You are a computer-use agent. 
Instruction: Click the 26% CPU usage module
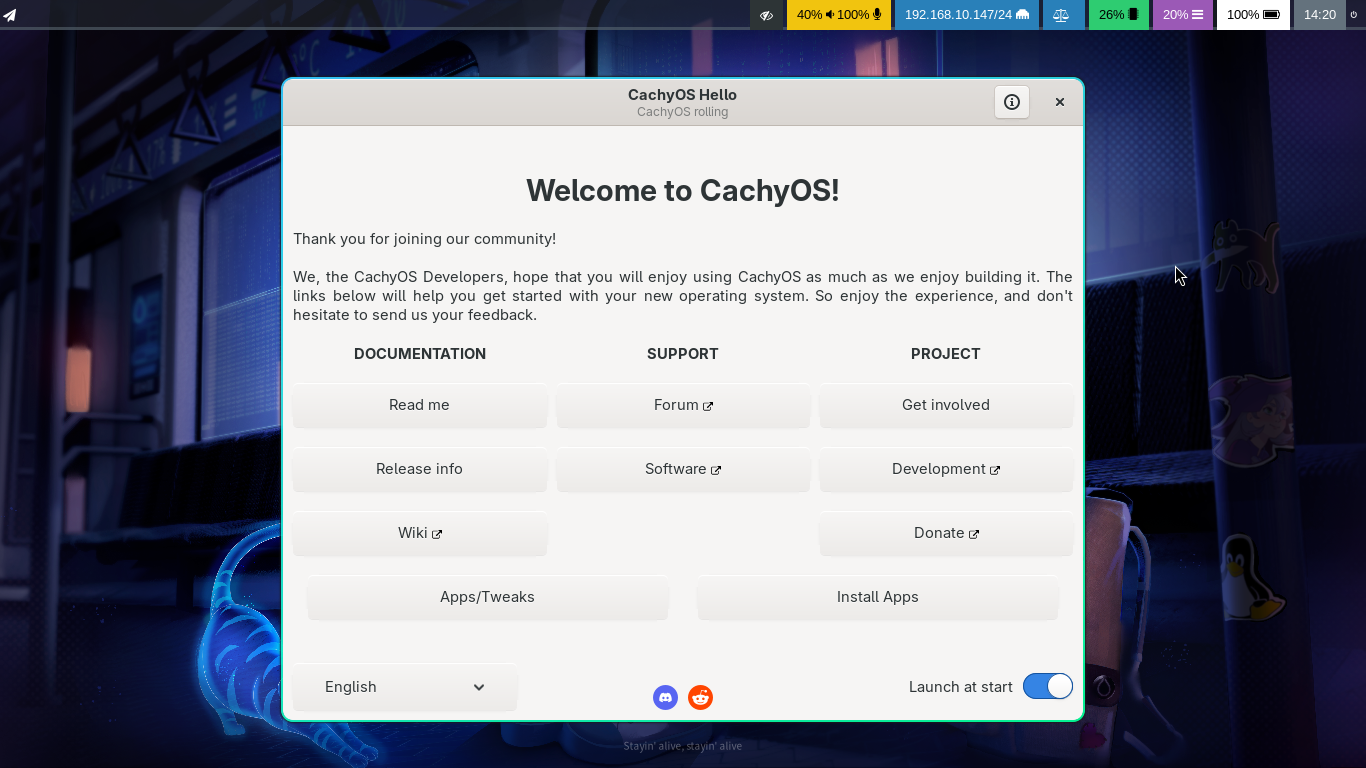point(1119,15)
